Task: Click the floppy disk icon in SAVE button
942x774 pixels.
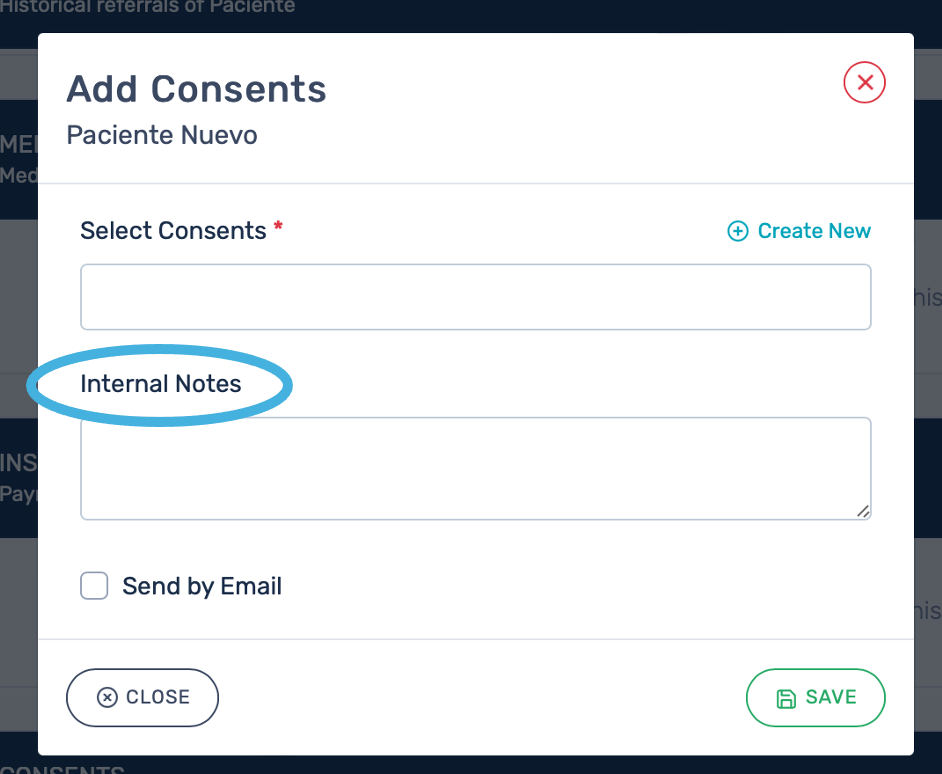Action: click(787, 698)
